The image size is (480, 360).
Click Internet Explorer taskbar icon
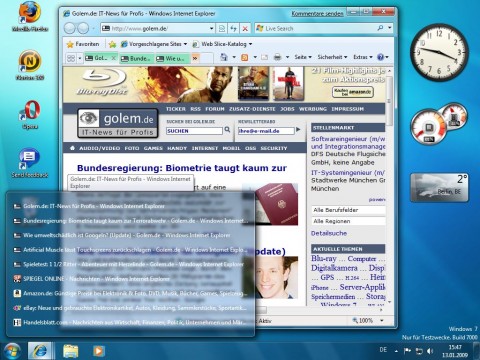(x=40, y=351)
